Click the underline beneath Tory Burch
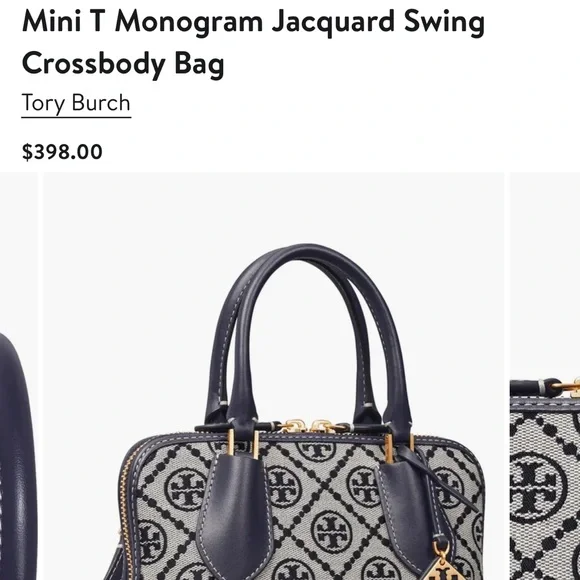 [76, 117]
